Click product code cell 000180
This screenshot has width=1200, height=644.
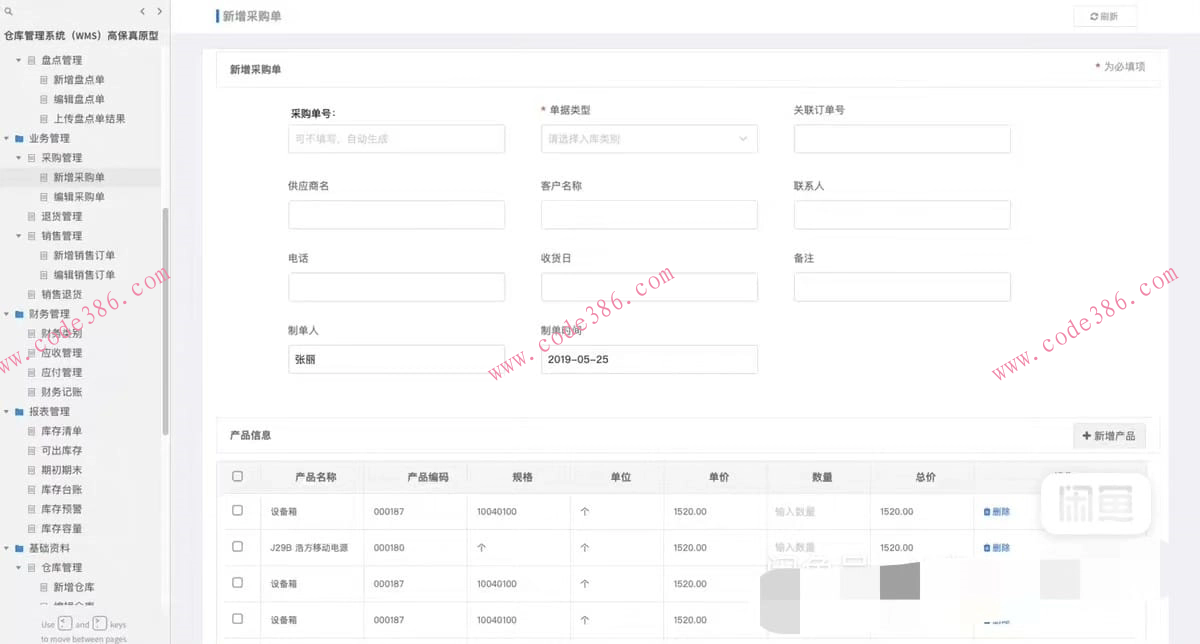[x=389, y=548]
